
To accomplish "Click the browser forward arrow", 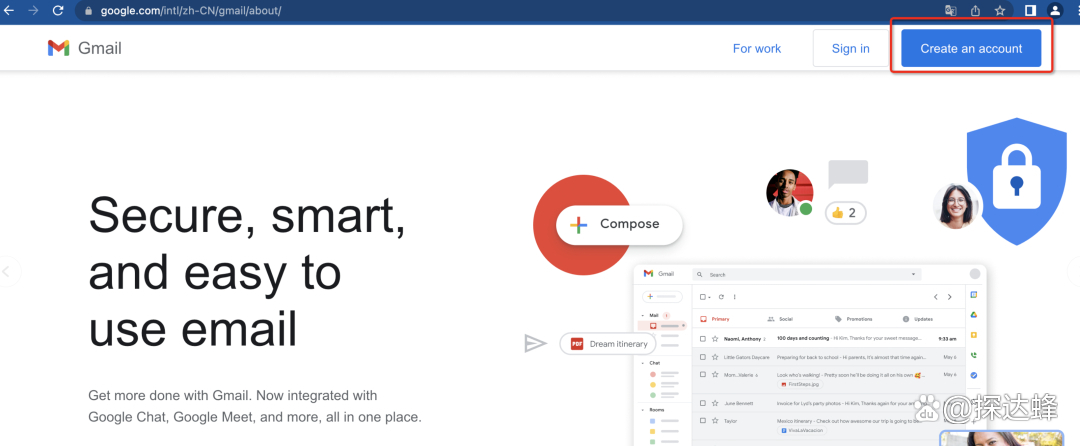I will pyautogui.click(x=33, y=10).
